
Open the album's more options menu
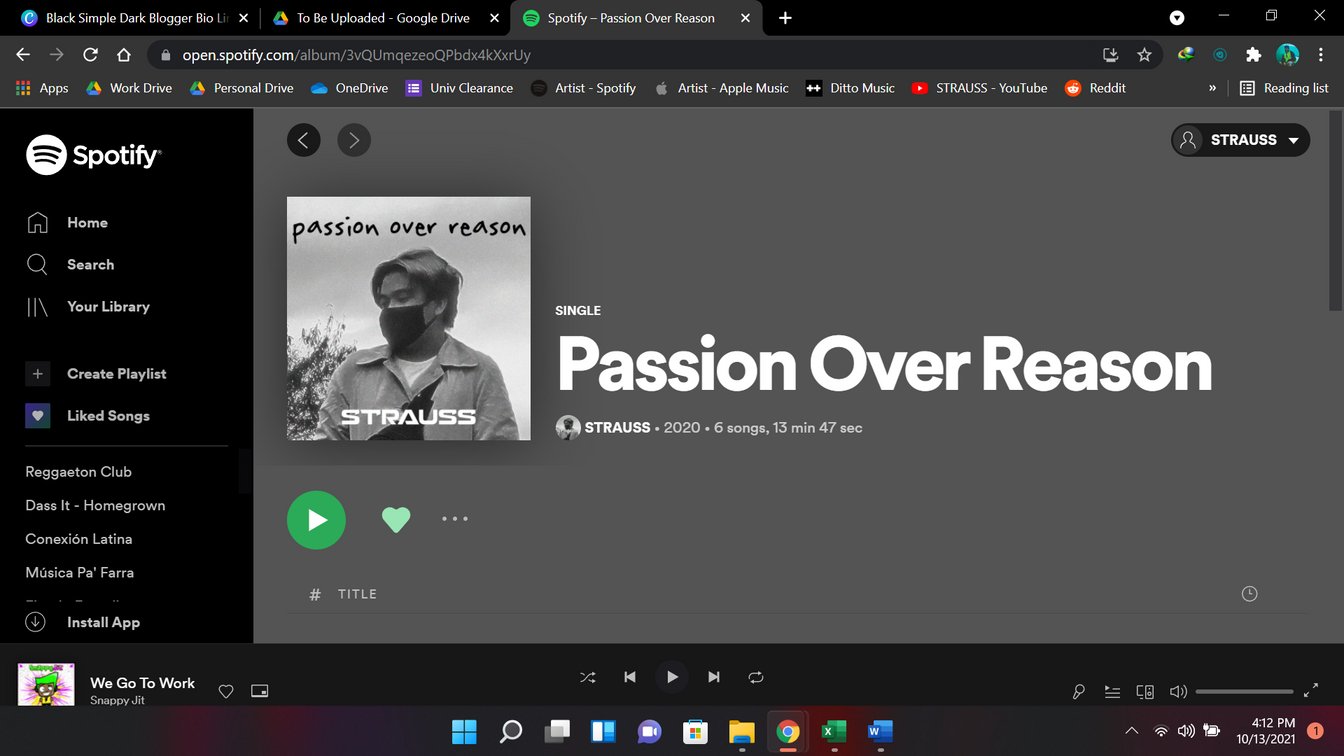[x=455, y=519]
